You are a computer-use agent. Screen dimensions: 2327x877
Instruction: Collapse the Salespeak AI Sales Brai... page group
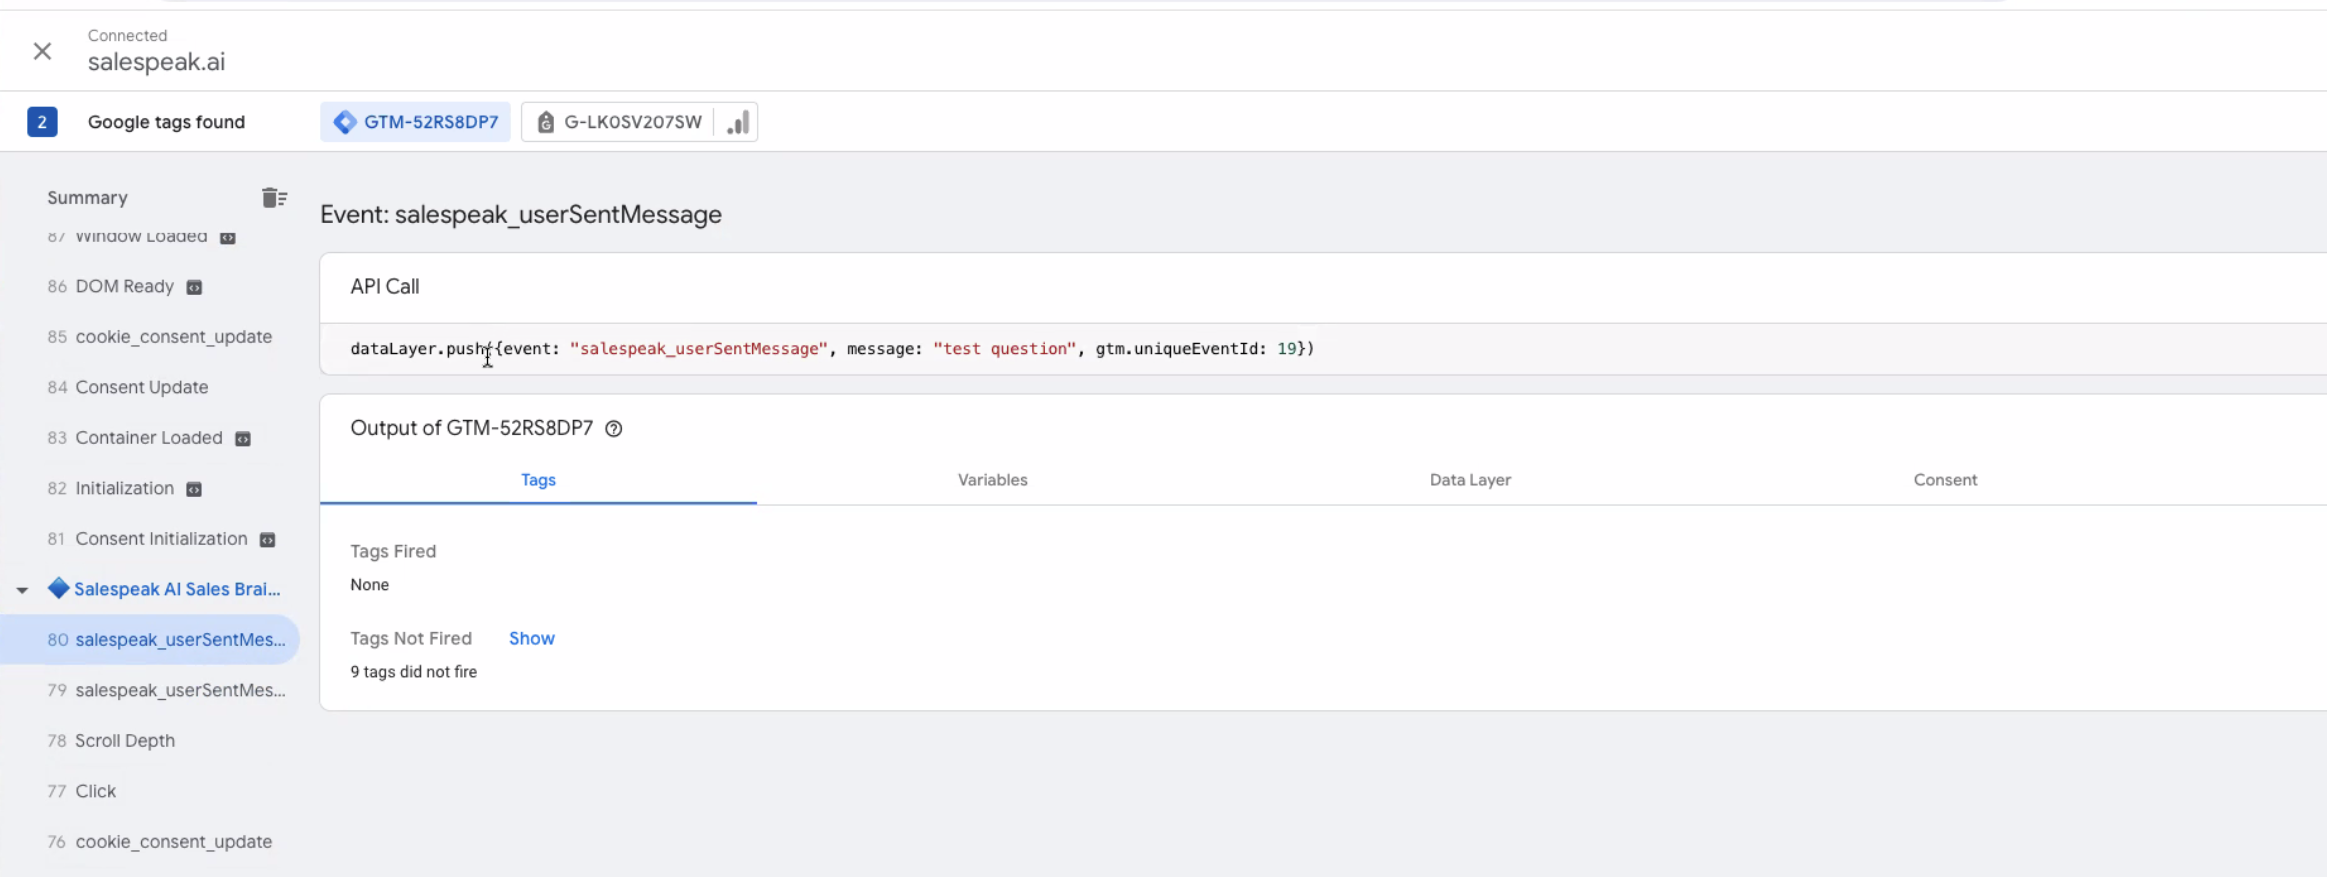pos(22,590)
